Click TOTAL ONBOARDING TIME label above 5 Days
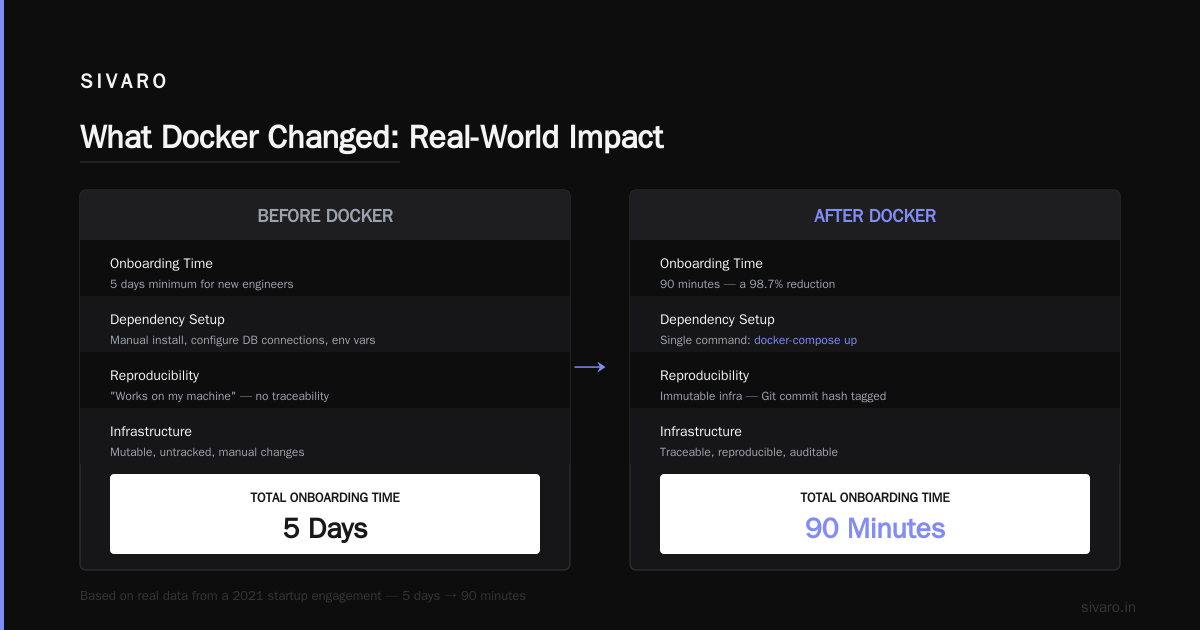 click(x=325, y=497)
